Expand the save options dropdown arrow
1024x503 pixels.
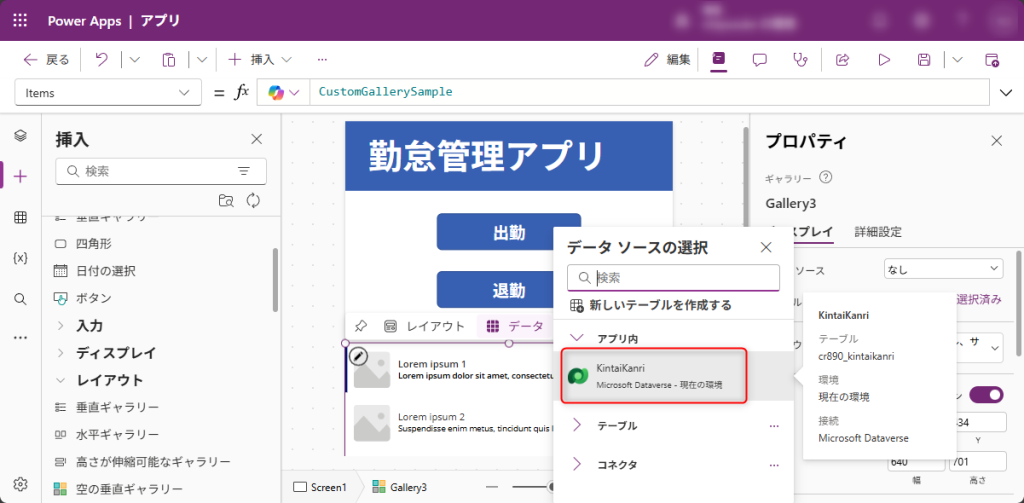tap(957, 59)
